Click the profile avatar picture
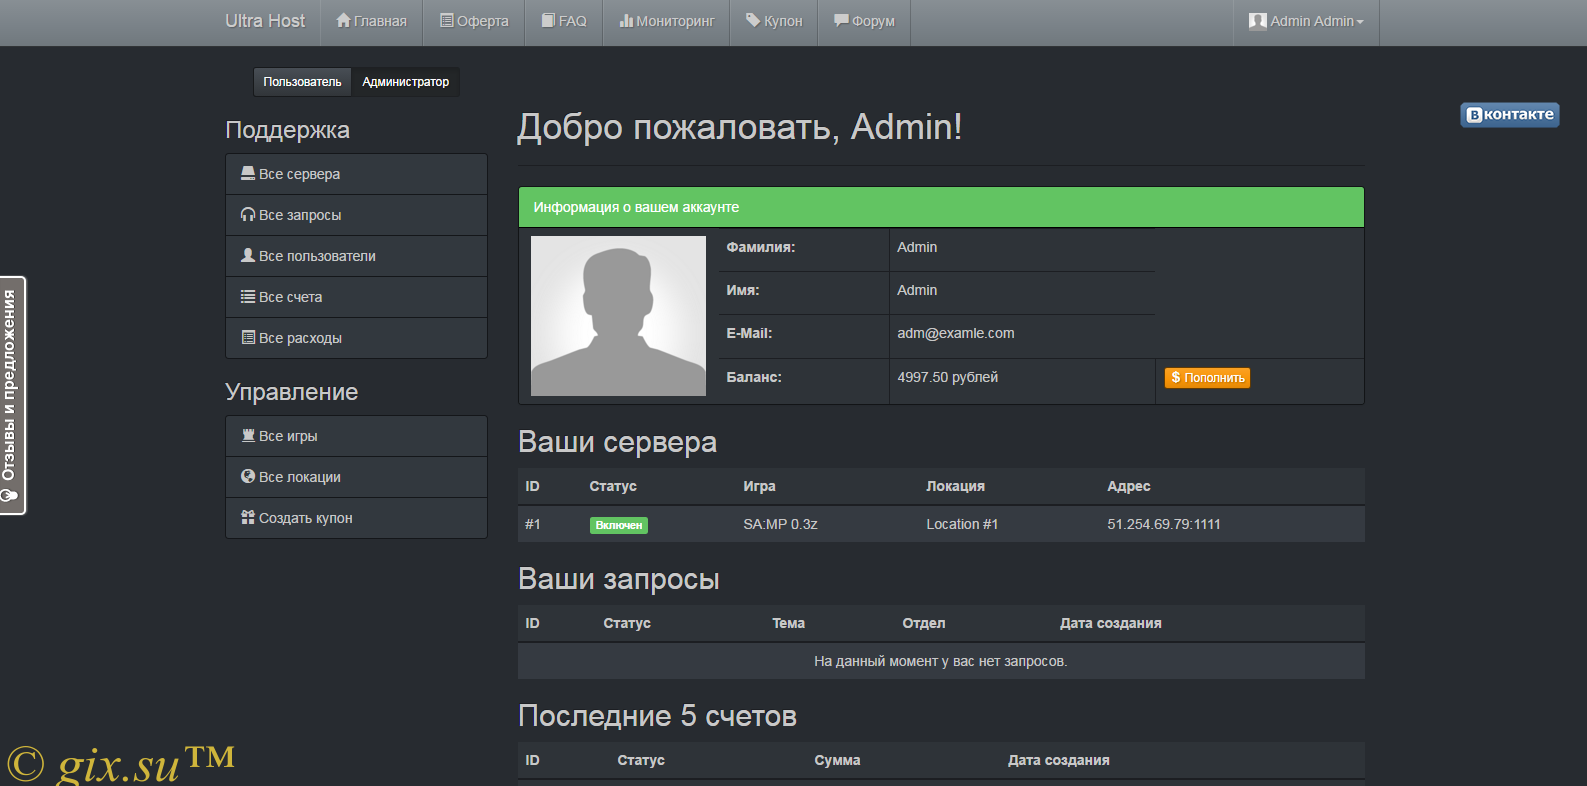Screen dimensions: 1587x786 (618, 316)
